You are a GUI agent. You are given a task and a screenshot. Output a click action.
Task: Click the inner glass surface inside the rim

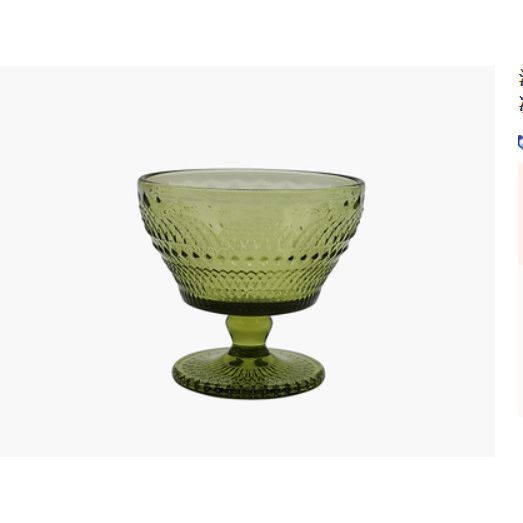pos(251,180)
